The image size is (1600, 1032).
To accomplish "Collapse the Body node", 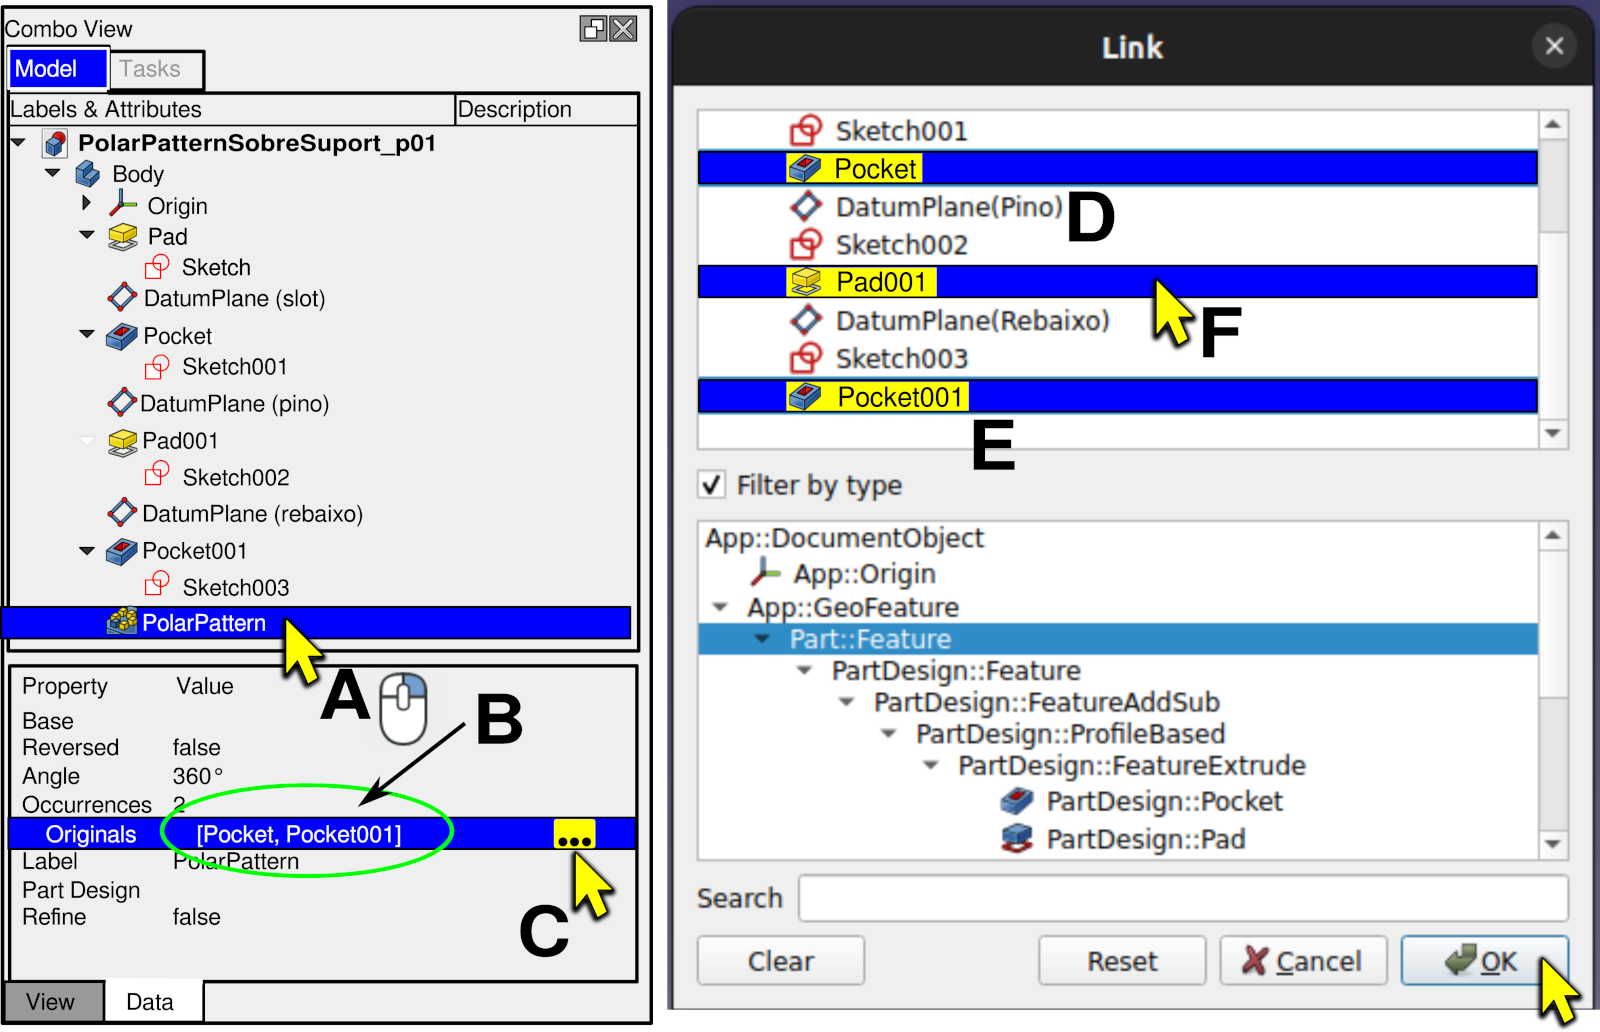I will pos(53,173).
